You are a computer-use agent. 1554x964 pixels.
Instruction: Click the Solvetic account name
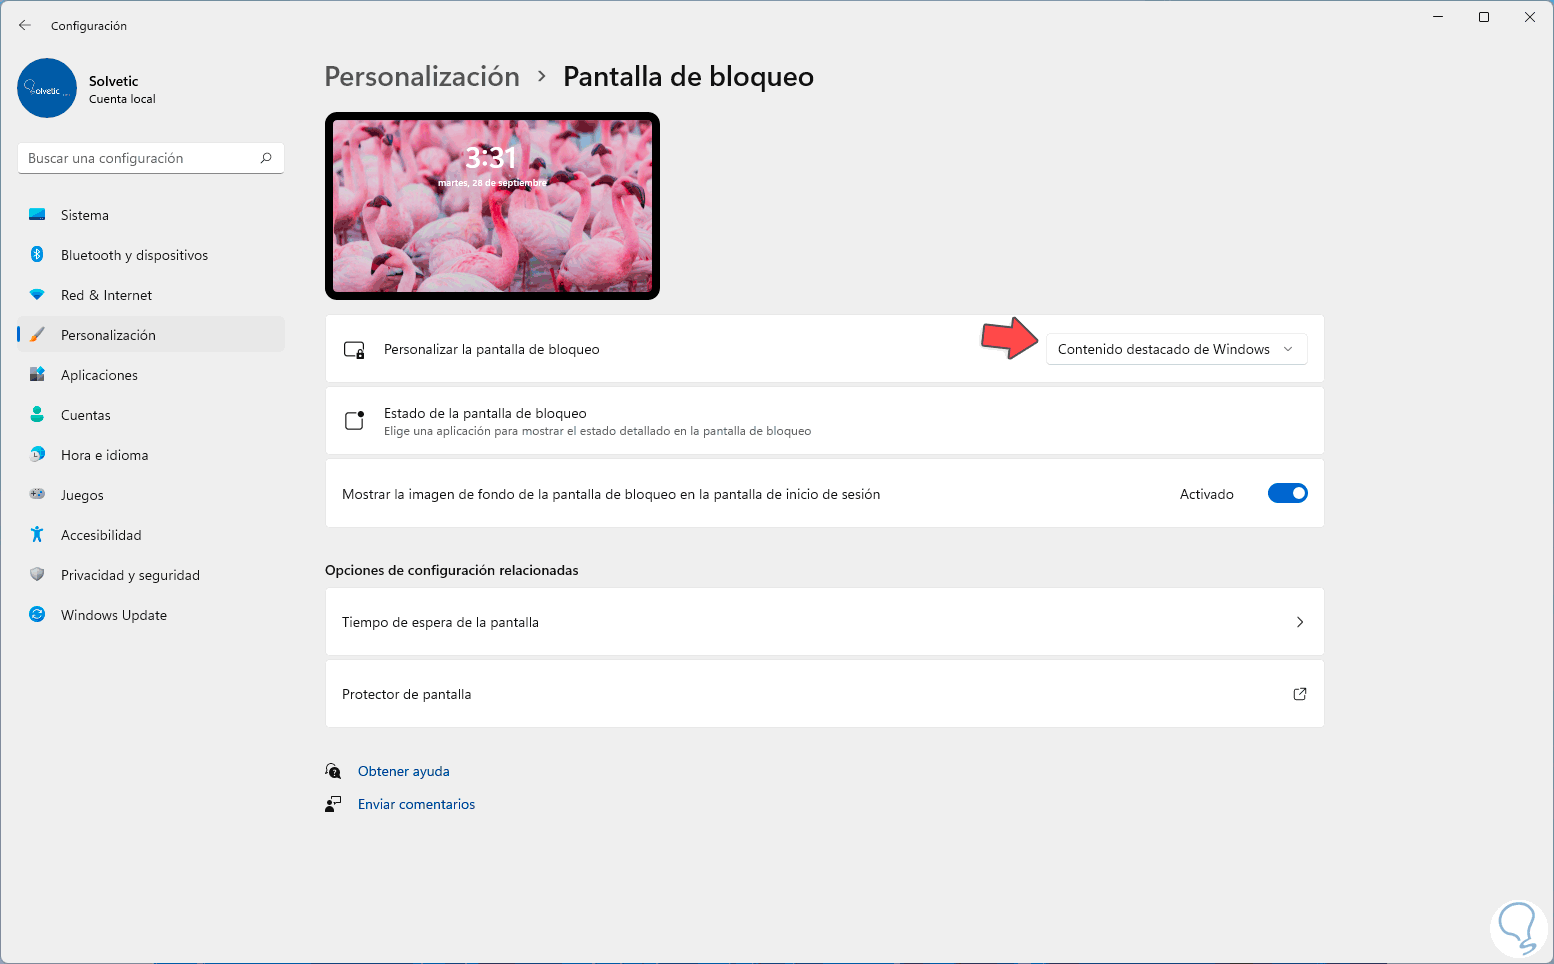[114, 81]
